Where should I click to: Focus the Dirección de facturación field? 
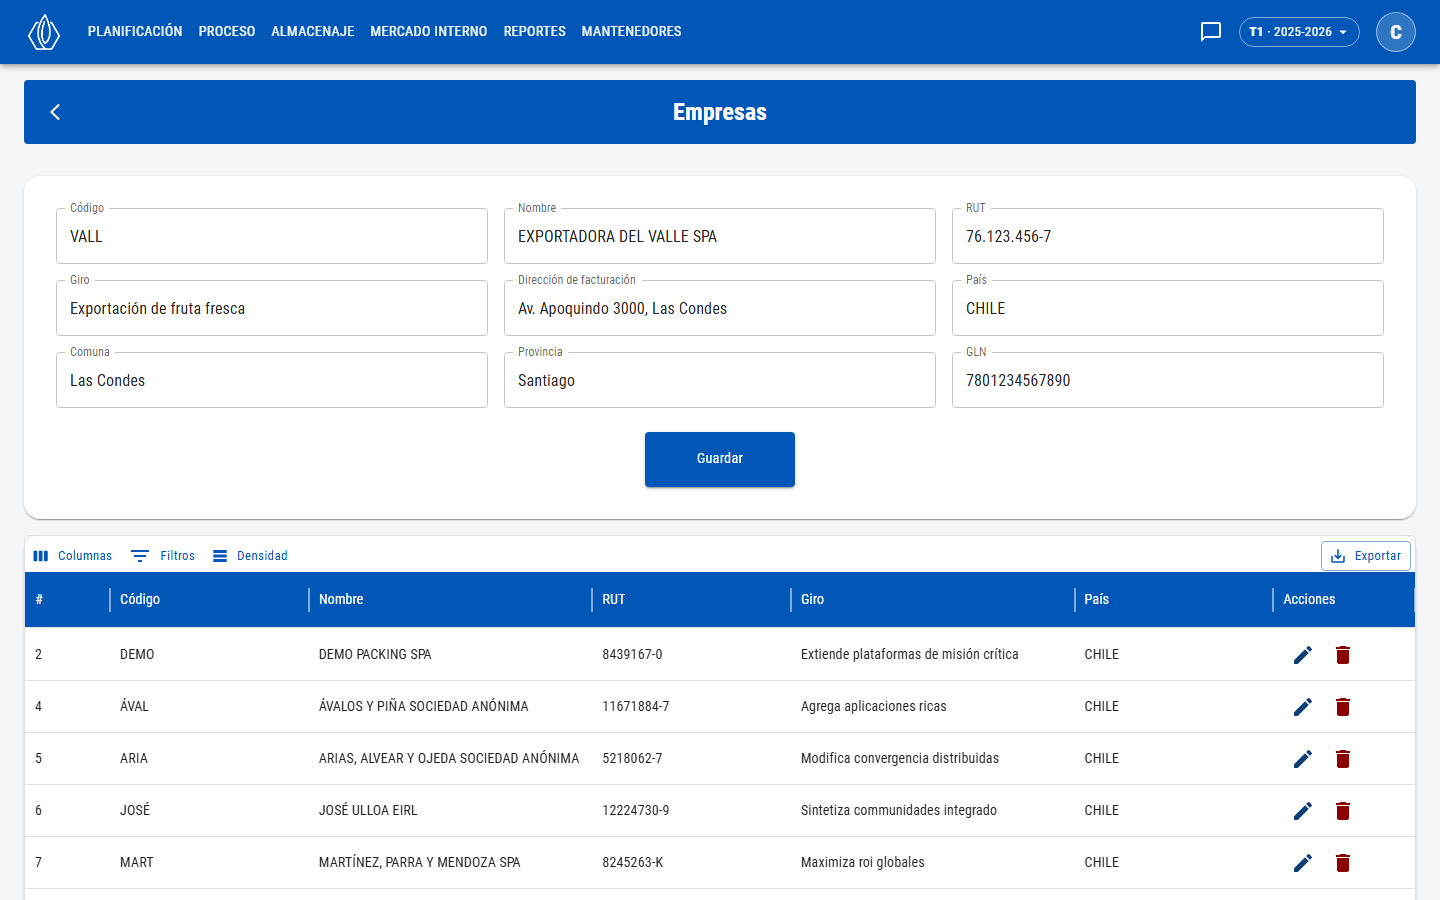720,308
